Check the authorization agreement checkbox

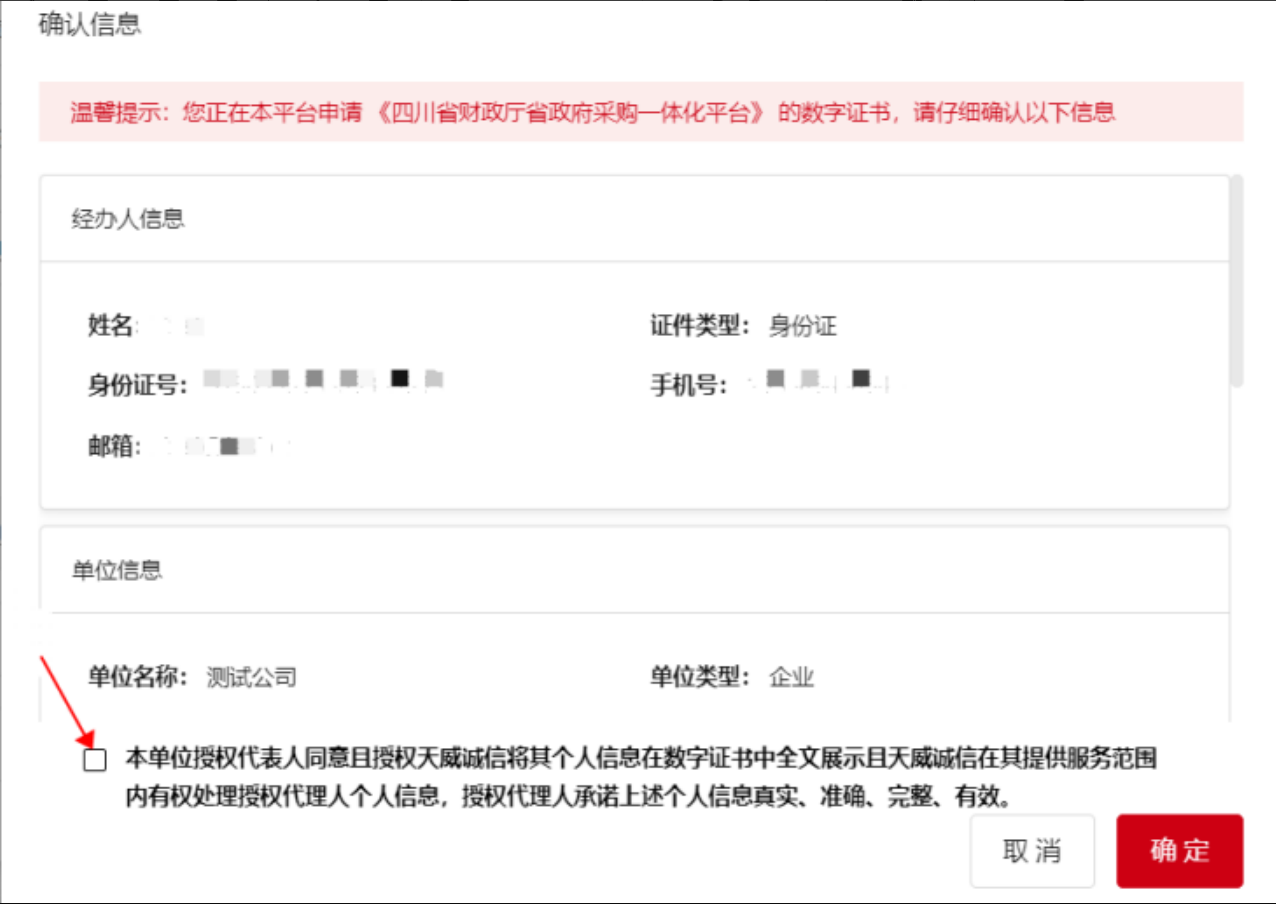pyautogui.click(x=95, y=760)
